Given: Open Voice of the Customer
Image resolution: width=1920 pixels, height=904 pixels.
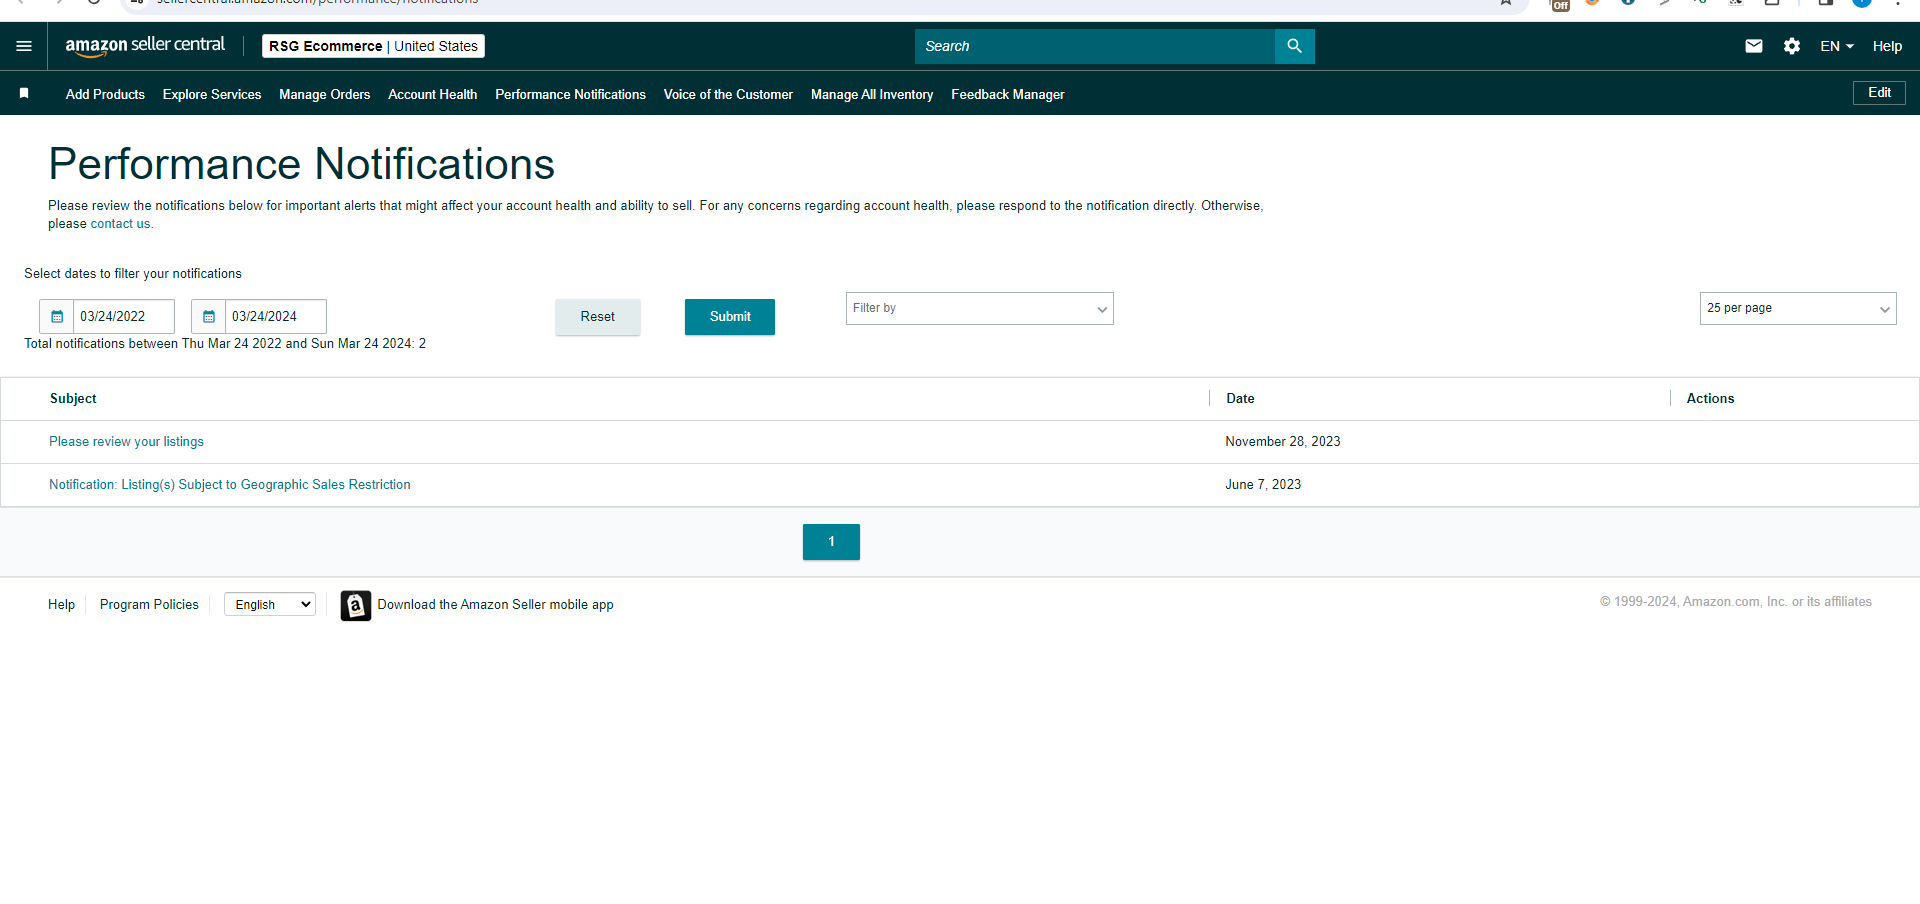Looking at the screenshot, I should point(728,94).
